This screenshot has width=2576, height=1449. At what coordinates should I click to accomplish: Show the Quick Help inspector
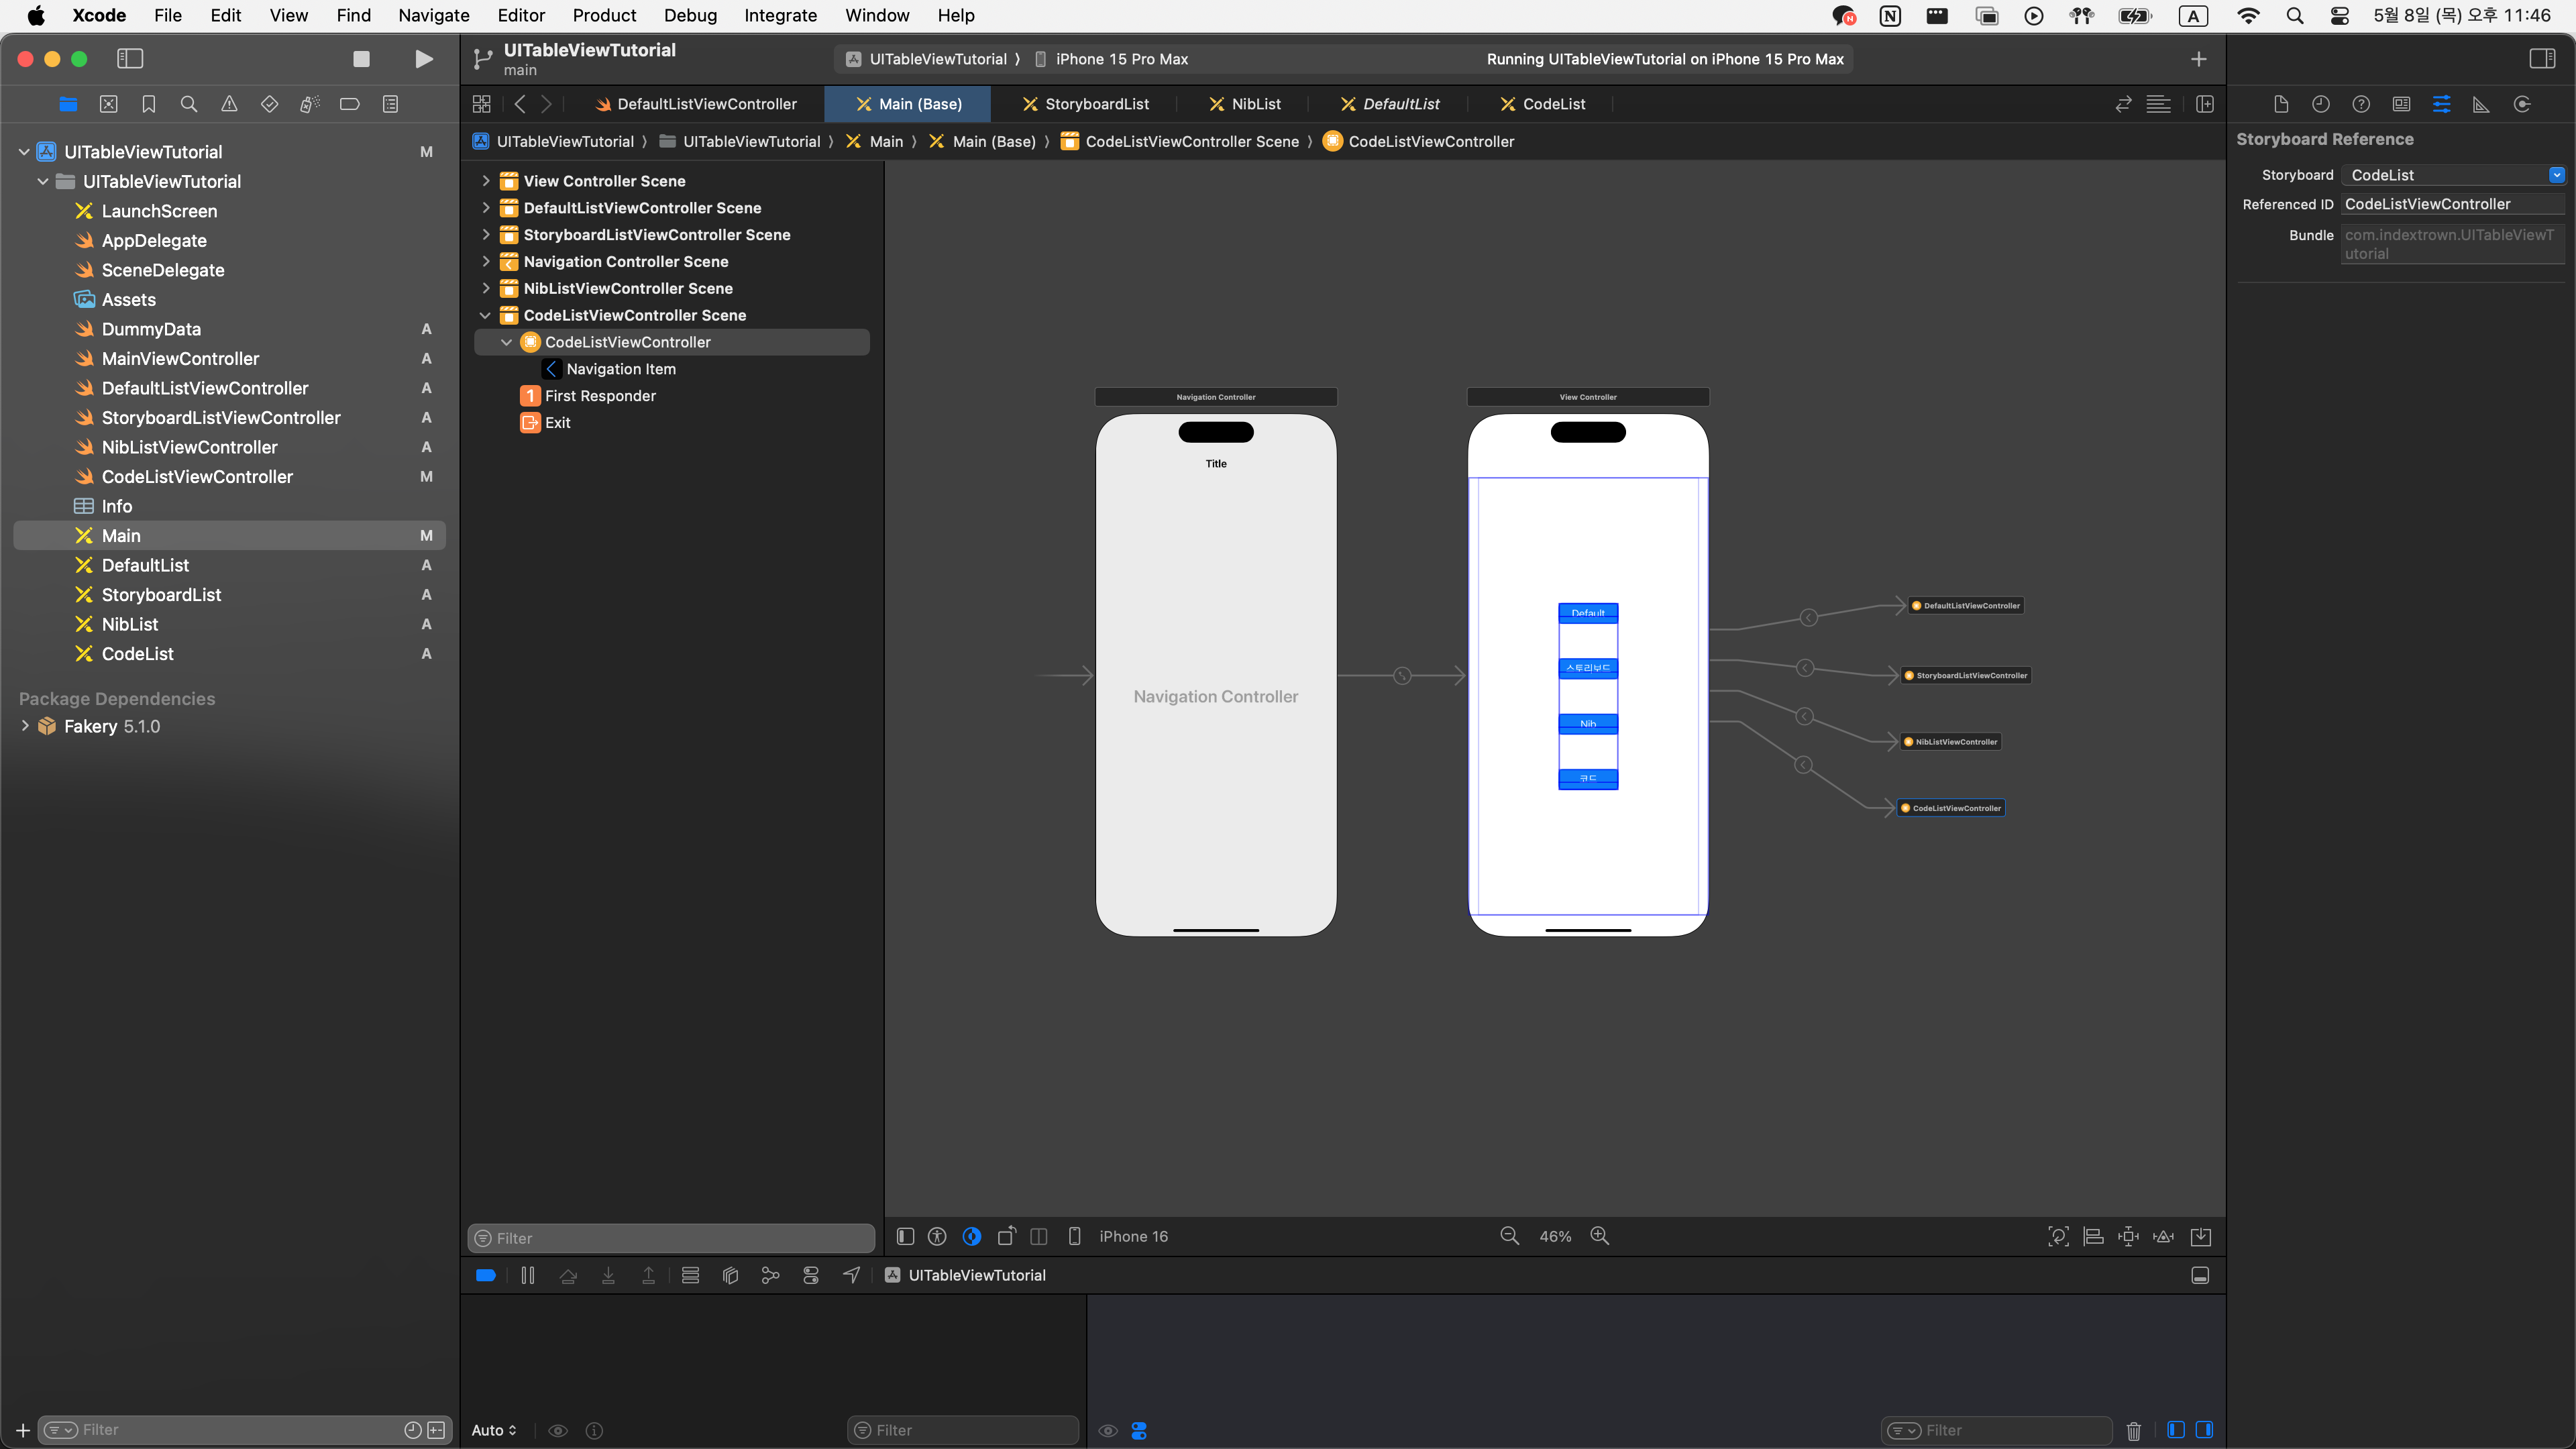coord(2361,104)
